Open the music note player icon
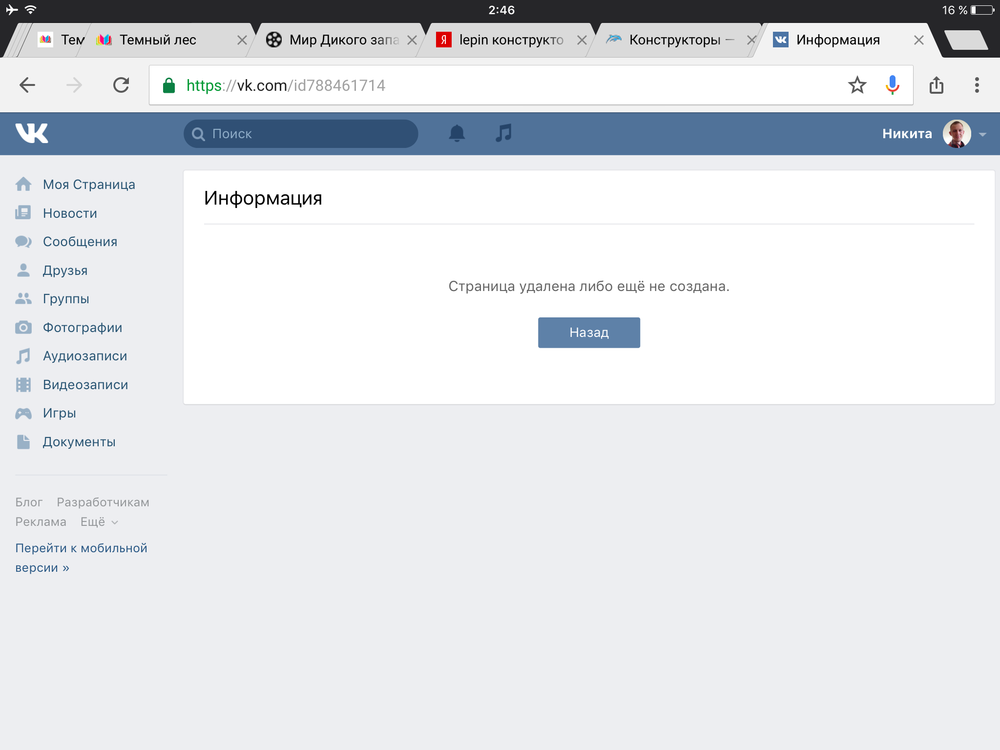The image size is (1000, 750). [x=504, y=133]
